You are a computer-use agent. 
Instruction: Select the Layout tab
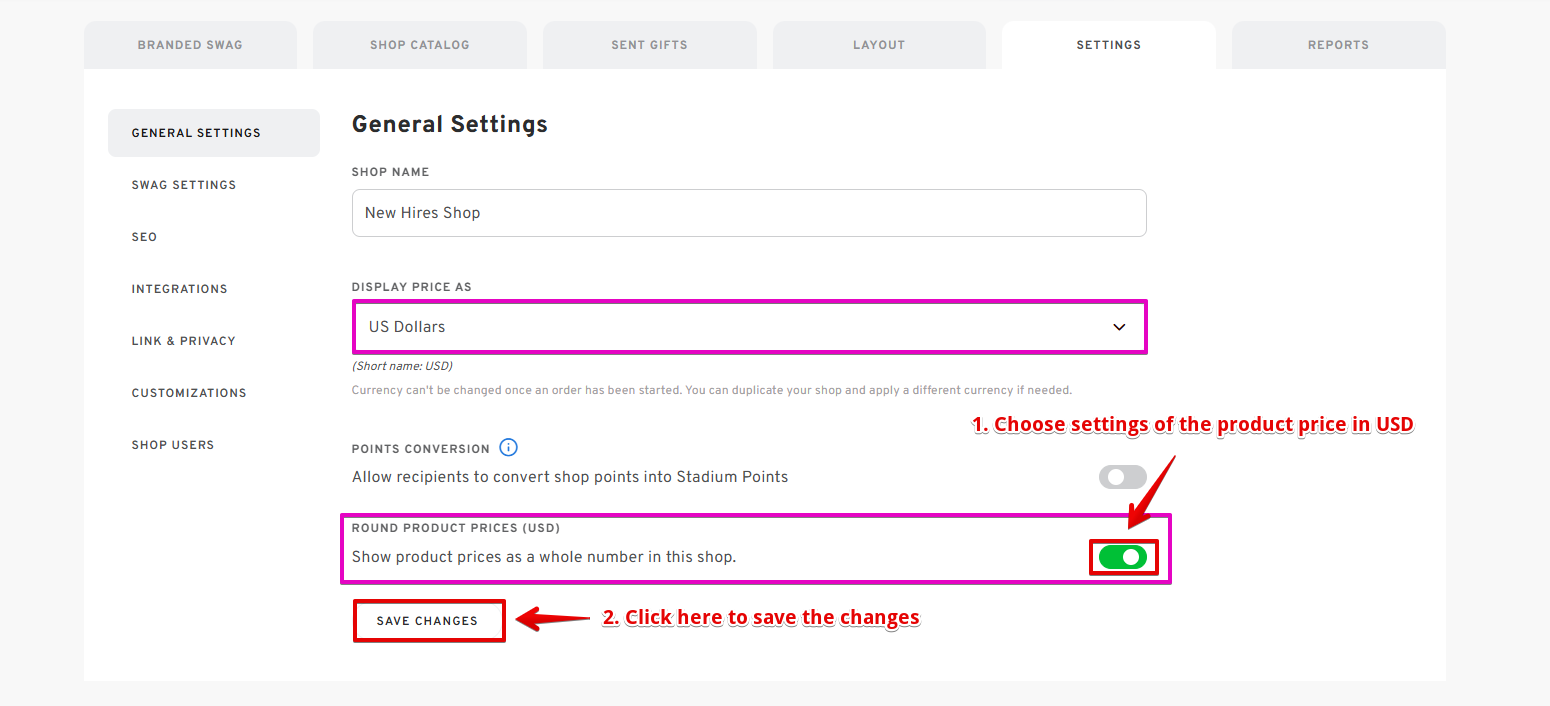879,45
